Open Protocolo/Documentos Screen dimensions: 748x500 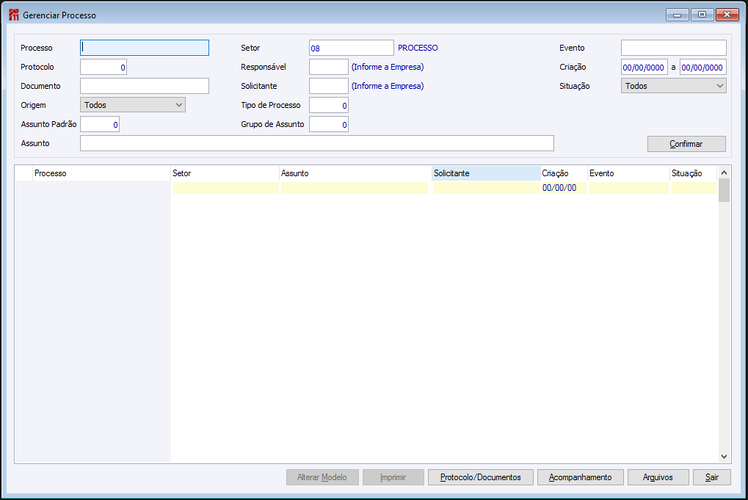[480, 477]
